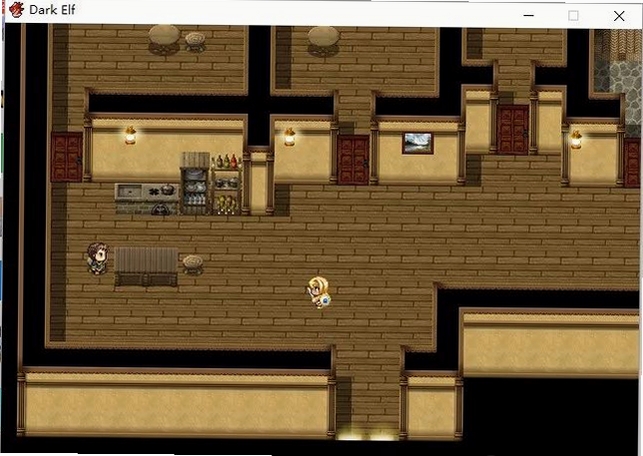Screen dimensions: 643x456
Task: Click the framed landscape painting on wall
Action: click(417, 143)
